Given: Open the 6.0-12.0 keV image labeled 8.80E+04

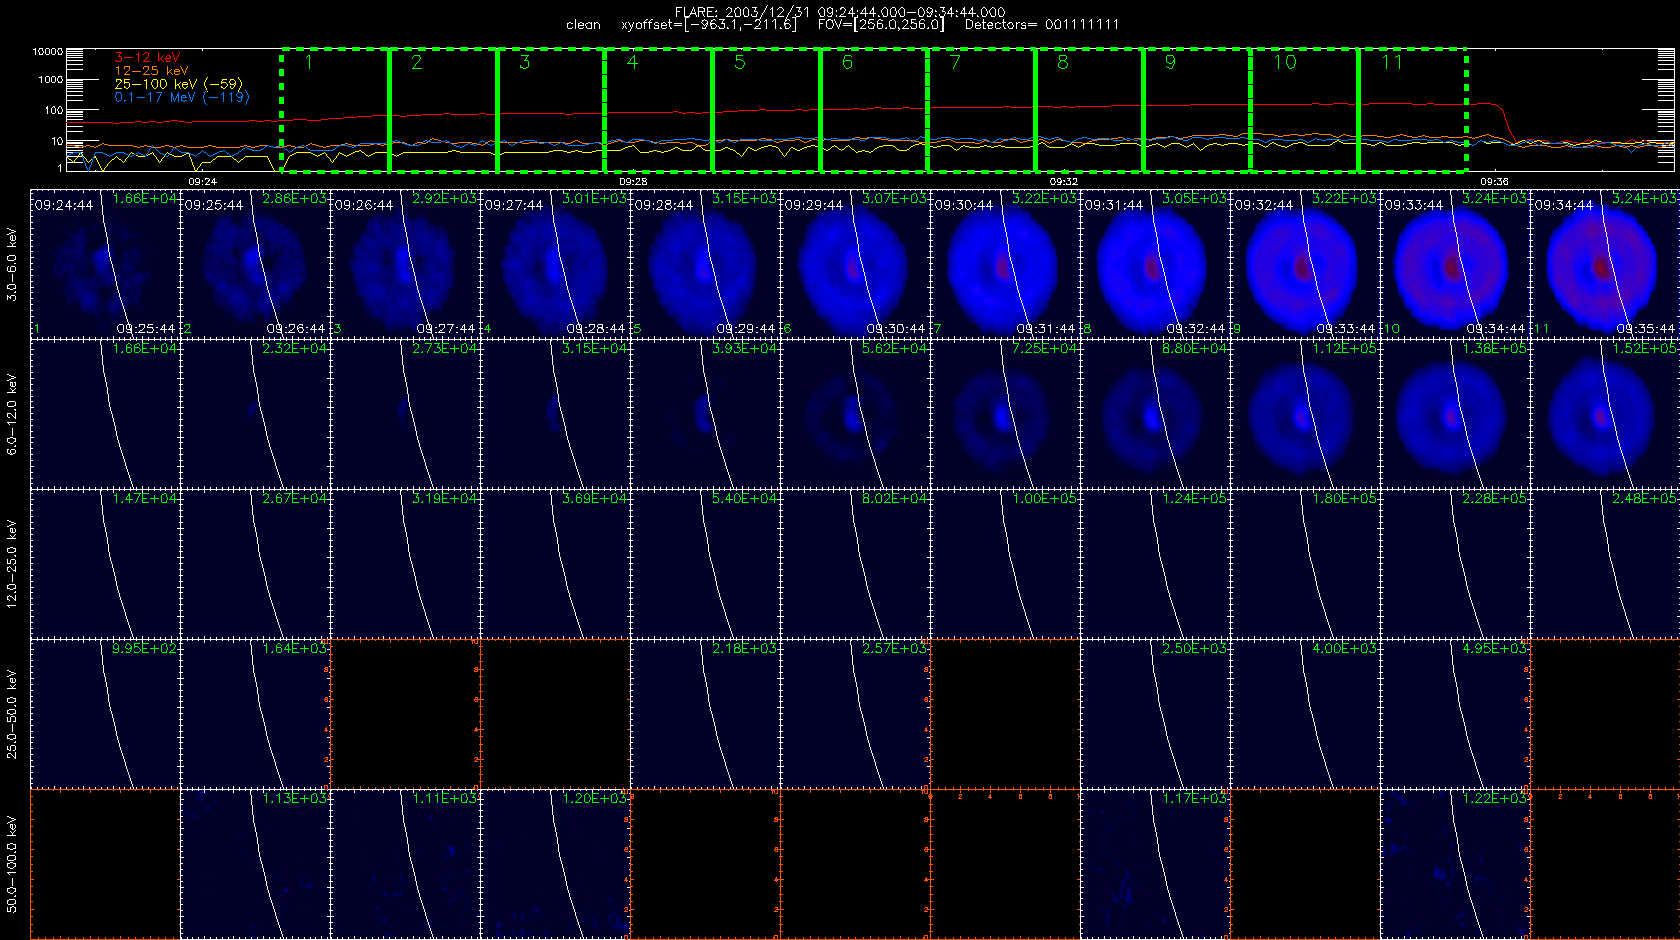Looking at the screenshot, I should 1155,414.
